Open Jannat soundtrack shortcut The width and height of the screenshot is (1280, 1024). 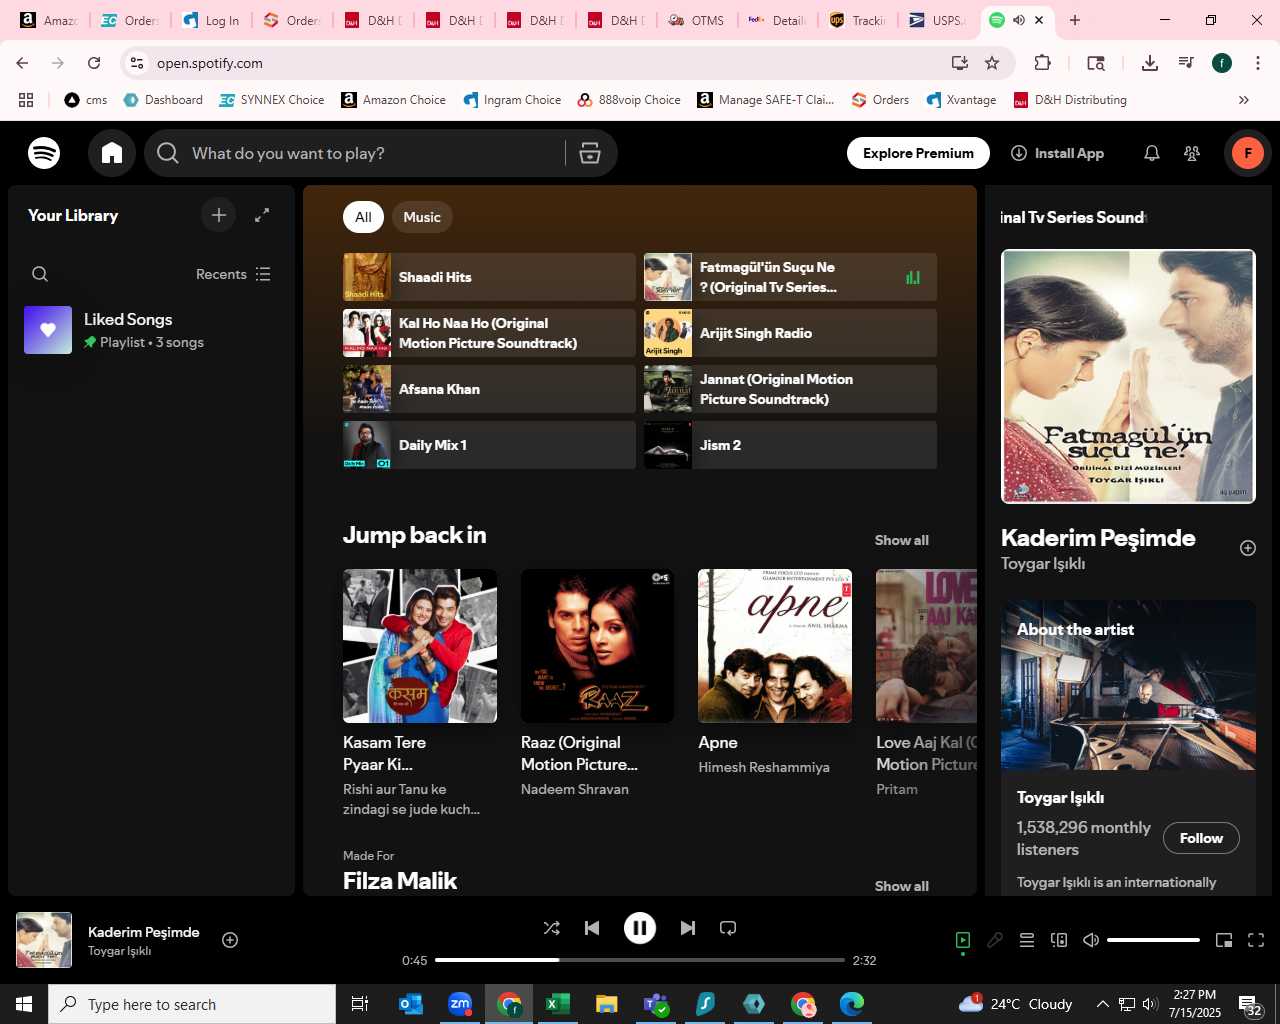(x=790, y=389)
